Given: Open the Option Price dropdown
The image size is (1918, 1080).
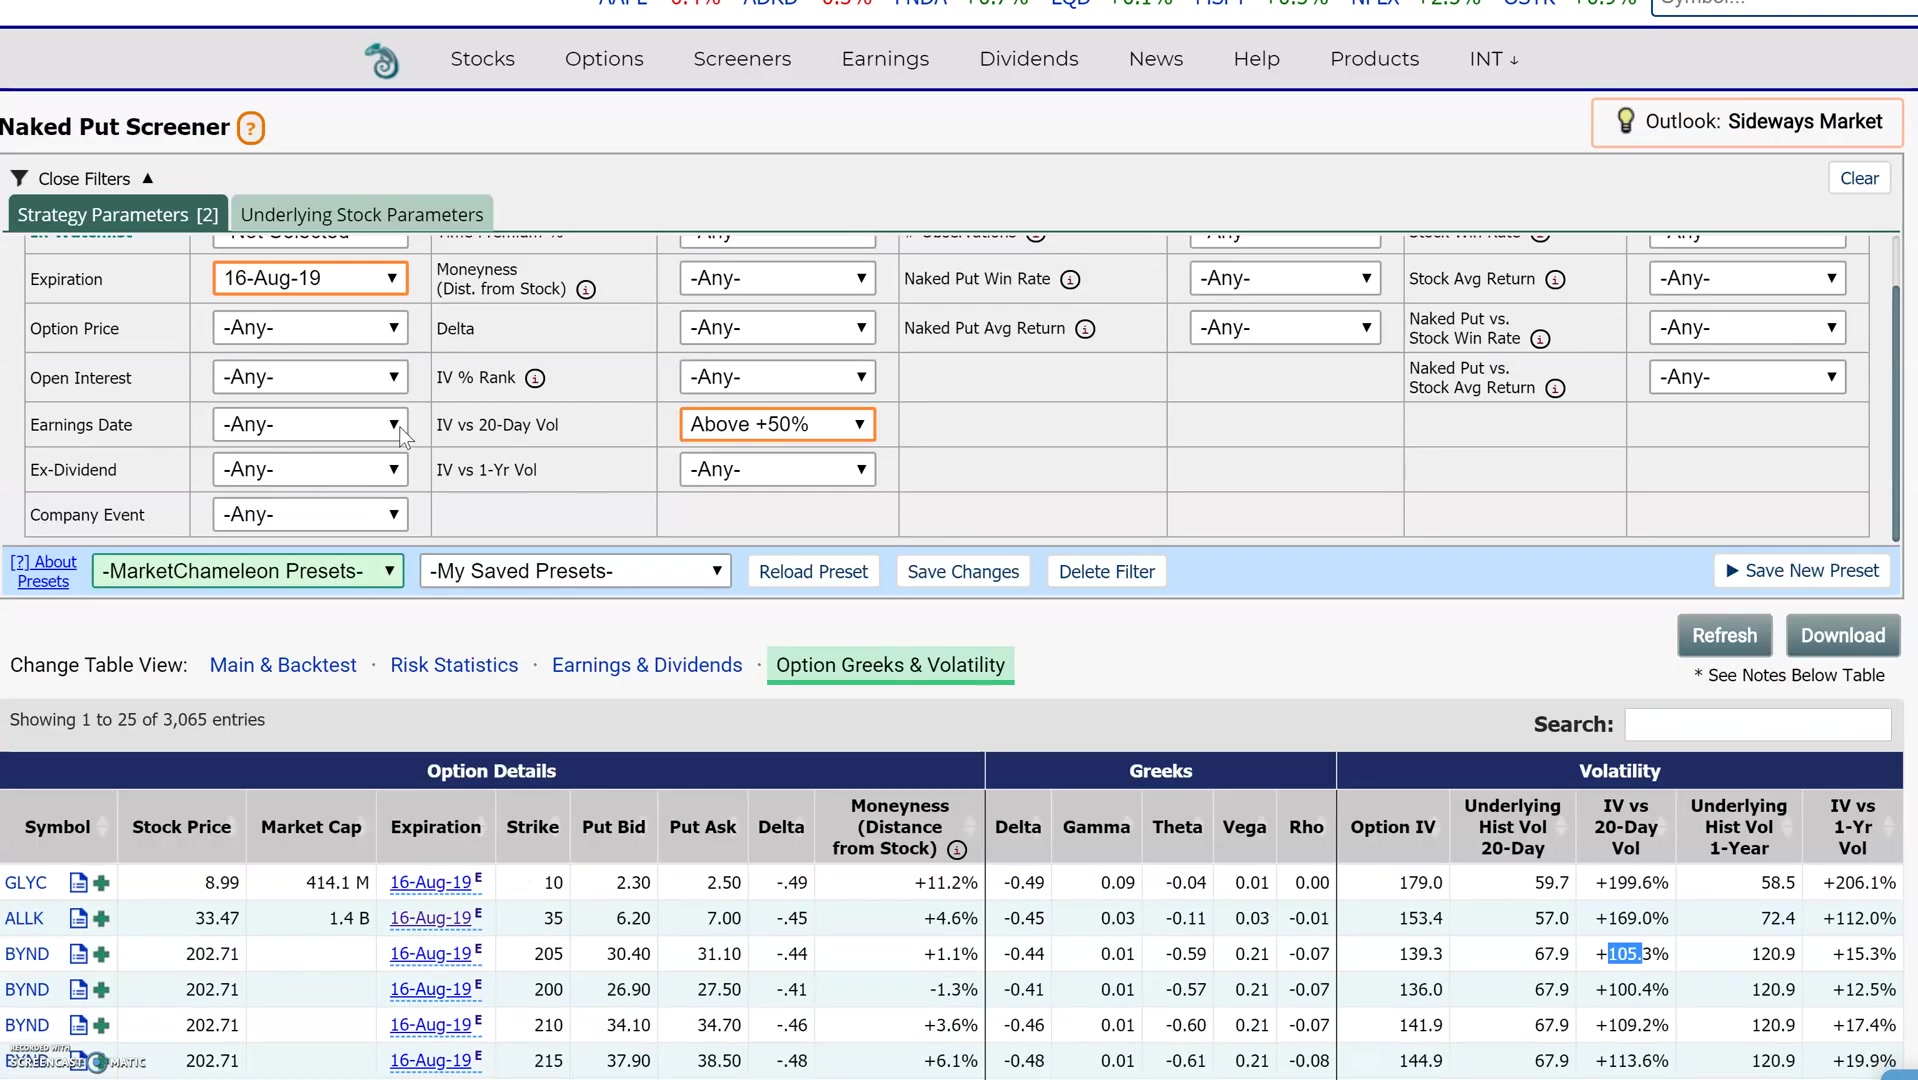Looking at the screenshot, I should point(310,328).
